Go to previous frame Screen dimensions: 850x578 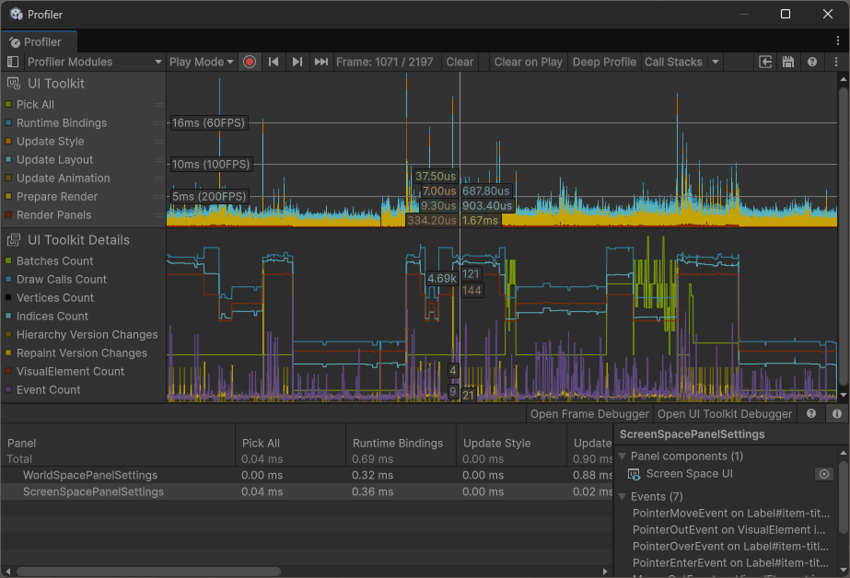click(273, 62)
